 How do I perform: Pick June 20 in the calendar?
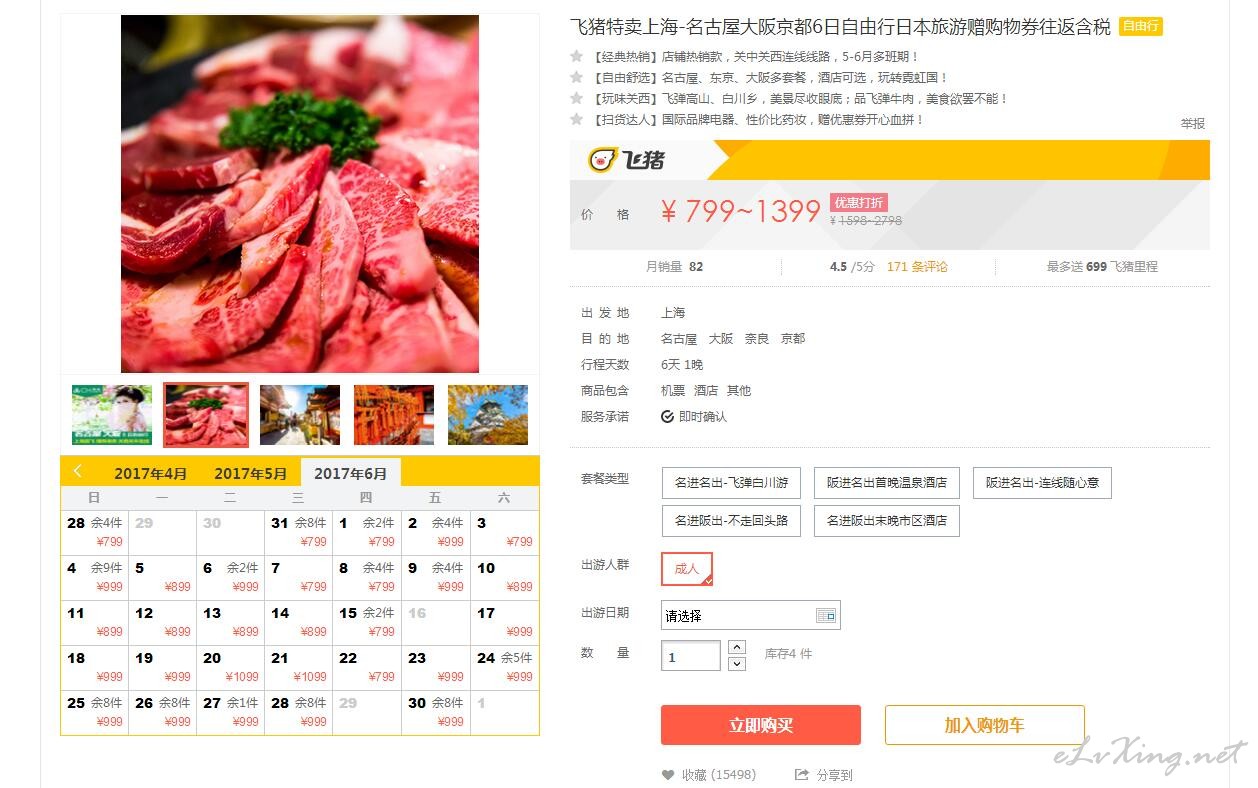point(231,667)
